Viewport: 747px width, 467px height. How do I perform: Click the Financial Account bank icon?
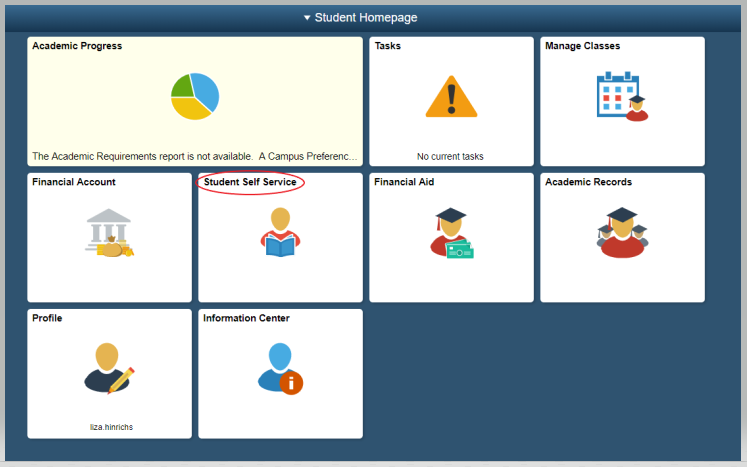pyautogui.click(x=109, y=233)
